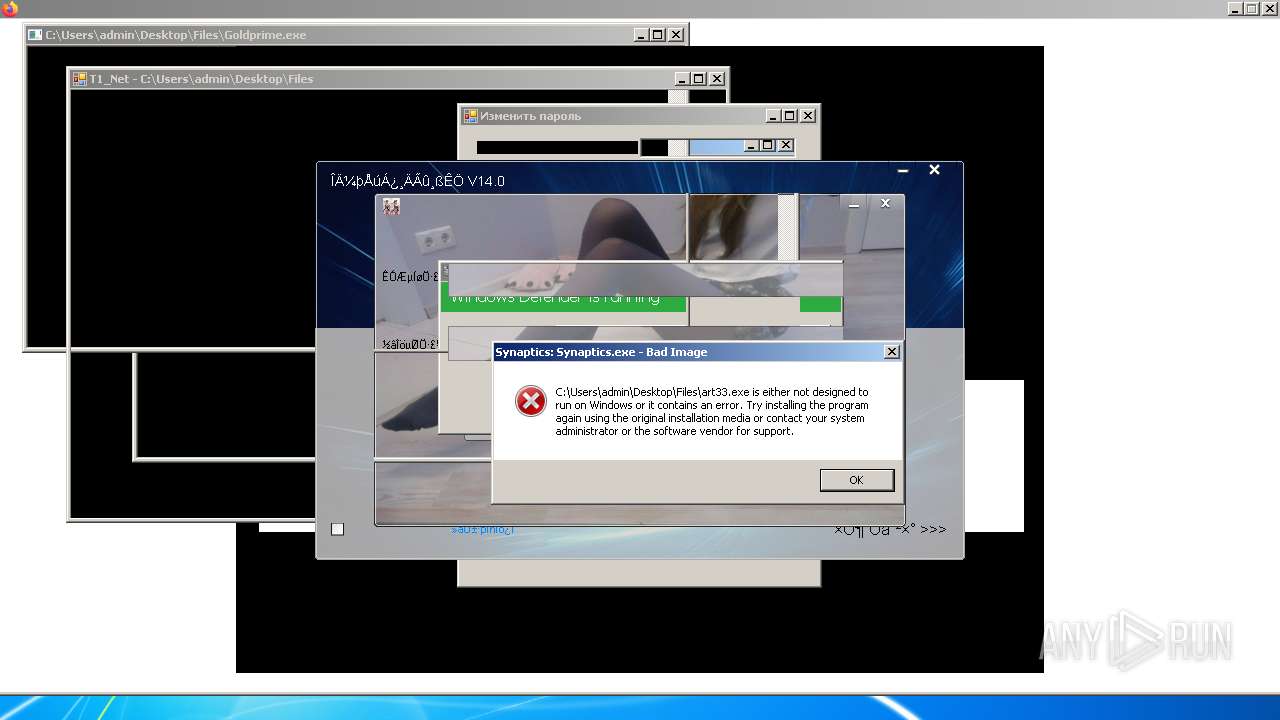1280x720 pixels.
Task: Minimize the V14.0 installer window
Action: coord(902,171)
